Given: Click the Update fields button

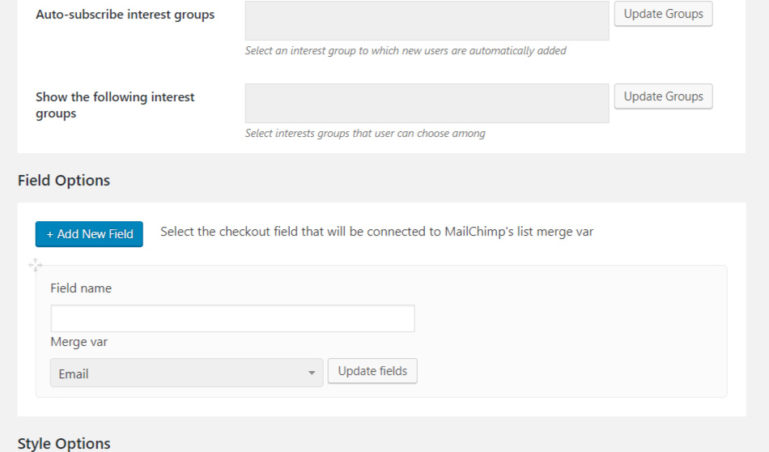Looking at the screenshot, I should pos(372,371).
